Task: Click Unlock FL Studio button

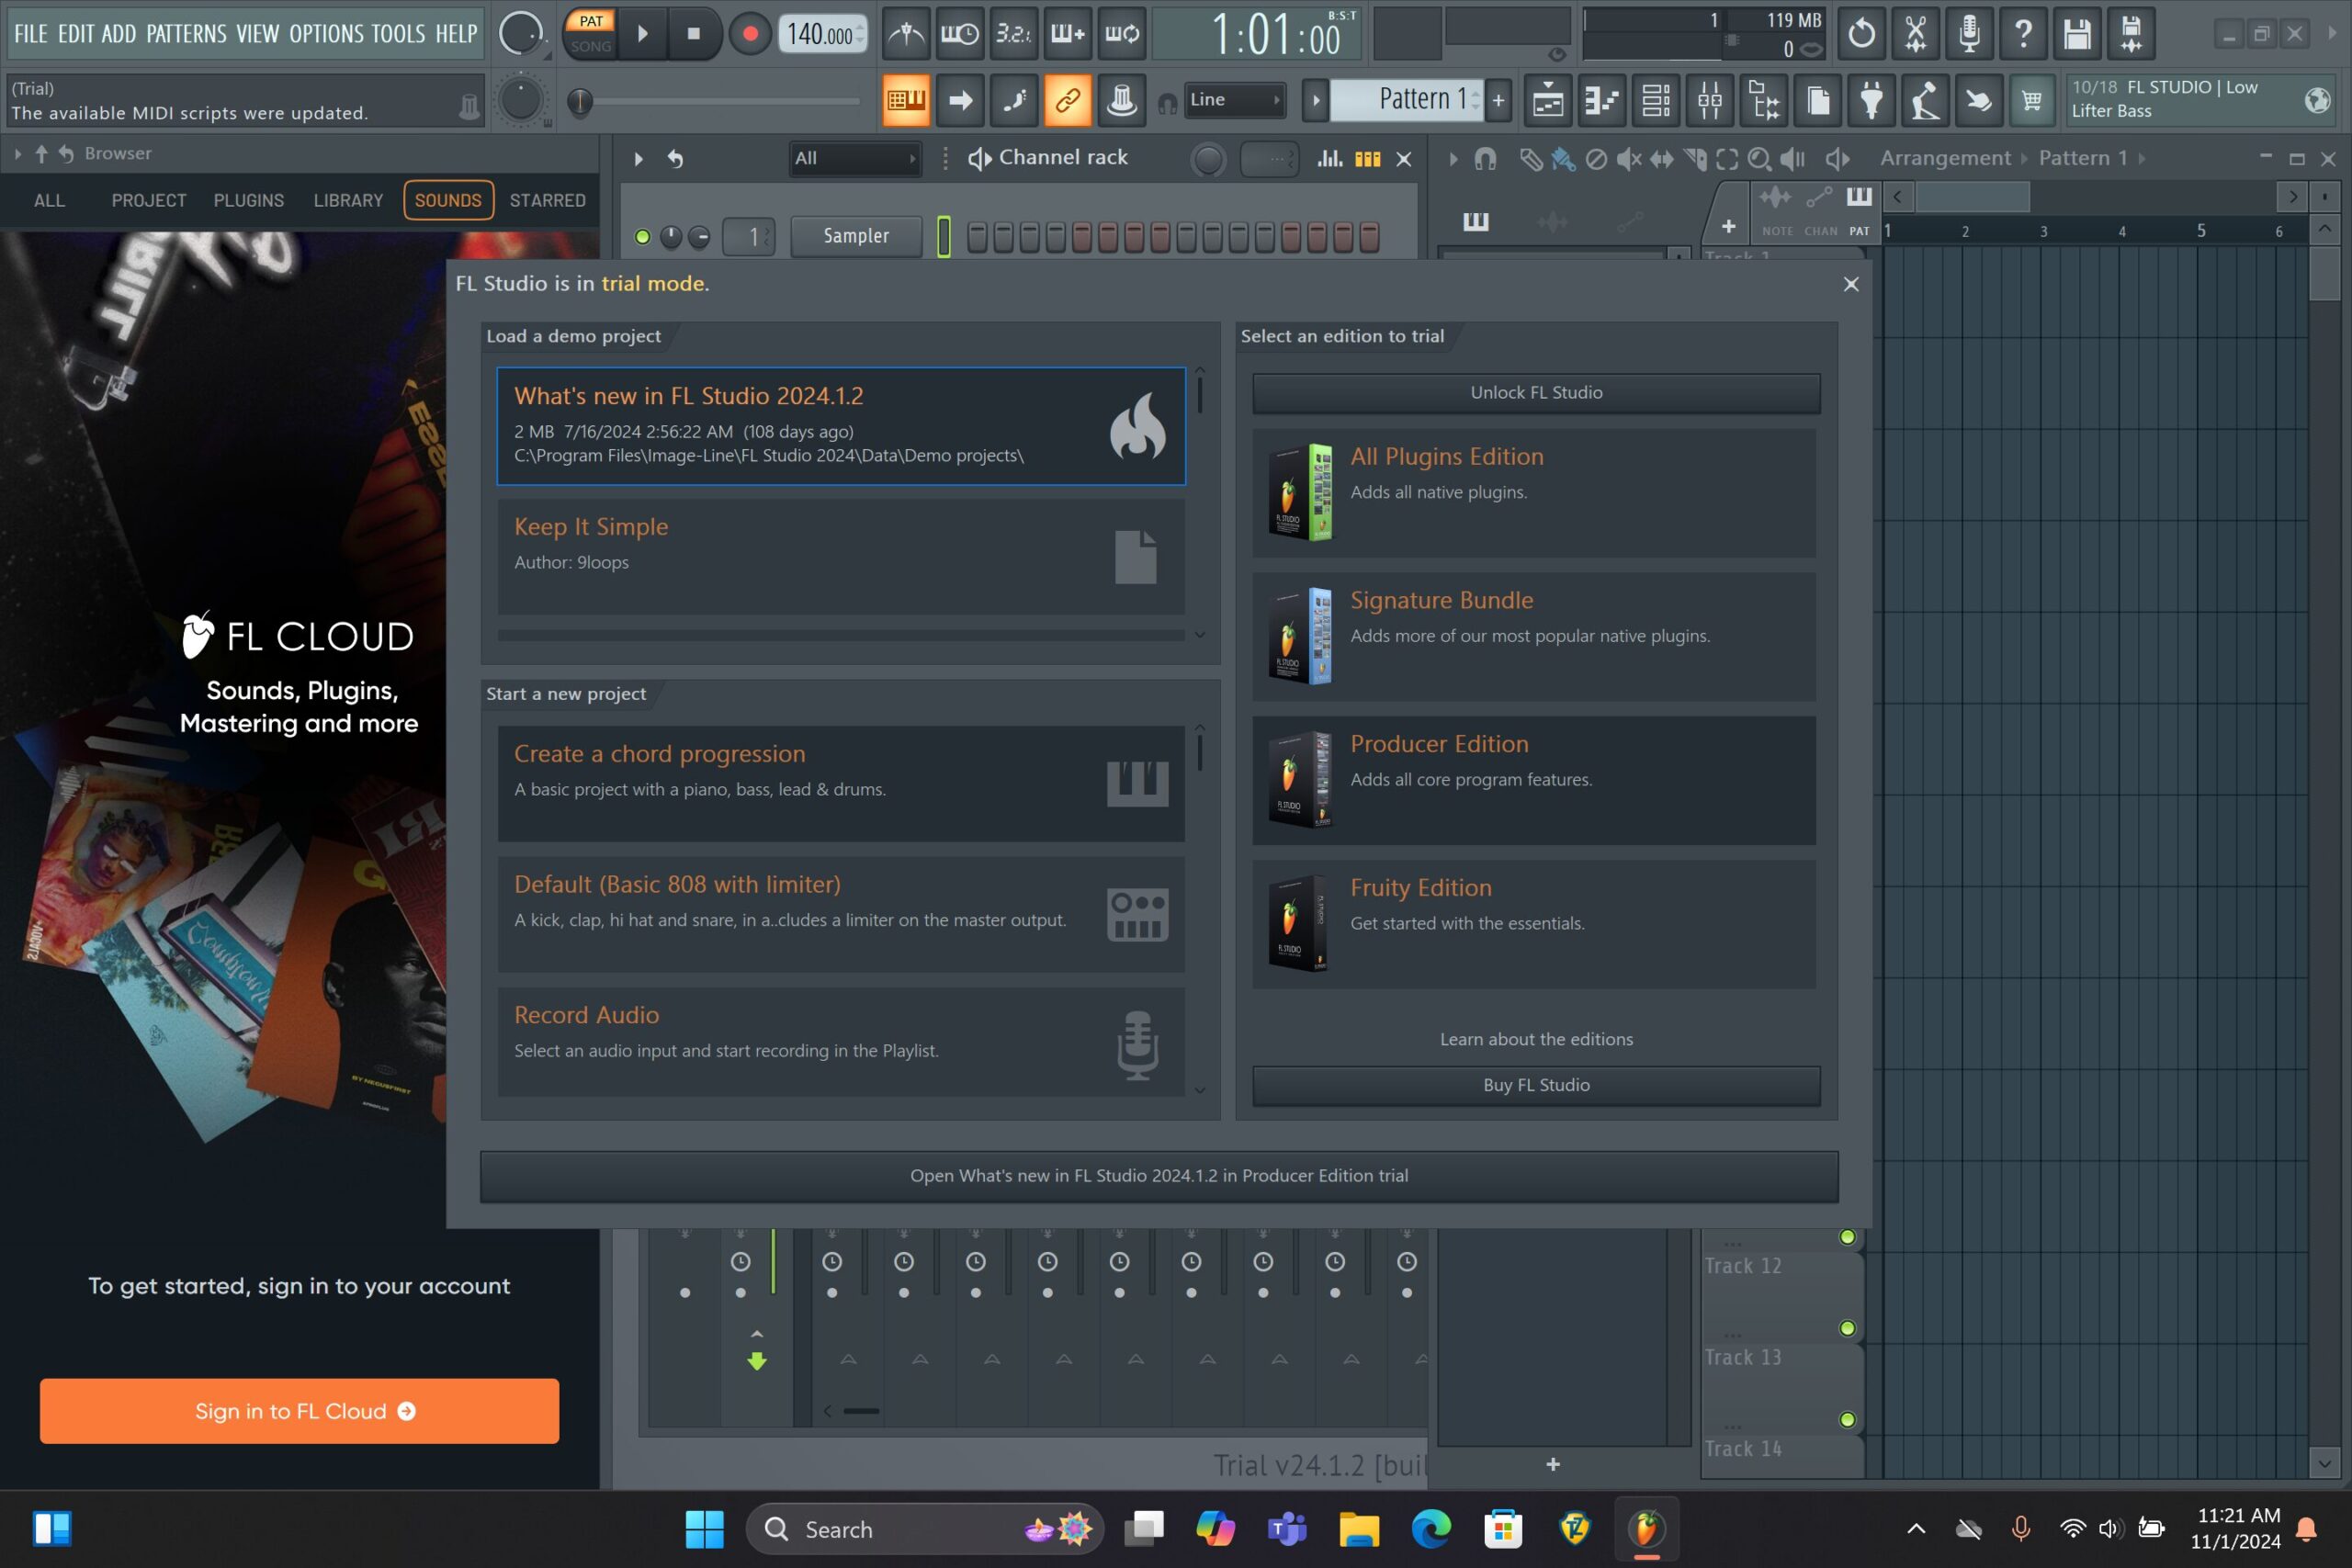Action: [1536, 393]
